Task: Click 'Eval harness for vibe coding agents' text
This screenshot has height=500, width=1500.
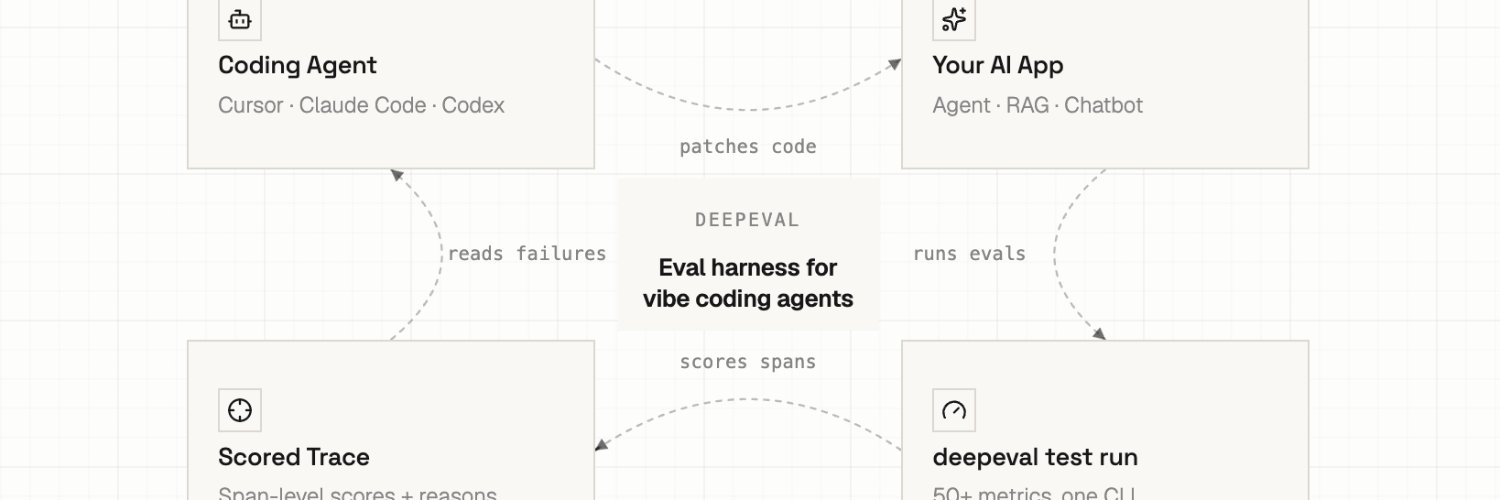Action: pos(748,283)
